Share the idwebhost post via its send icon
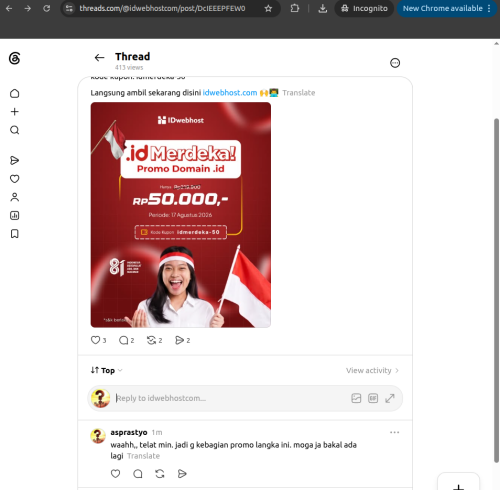This screenshot has width=500, height=490. pos(179,340)
